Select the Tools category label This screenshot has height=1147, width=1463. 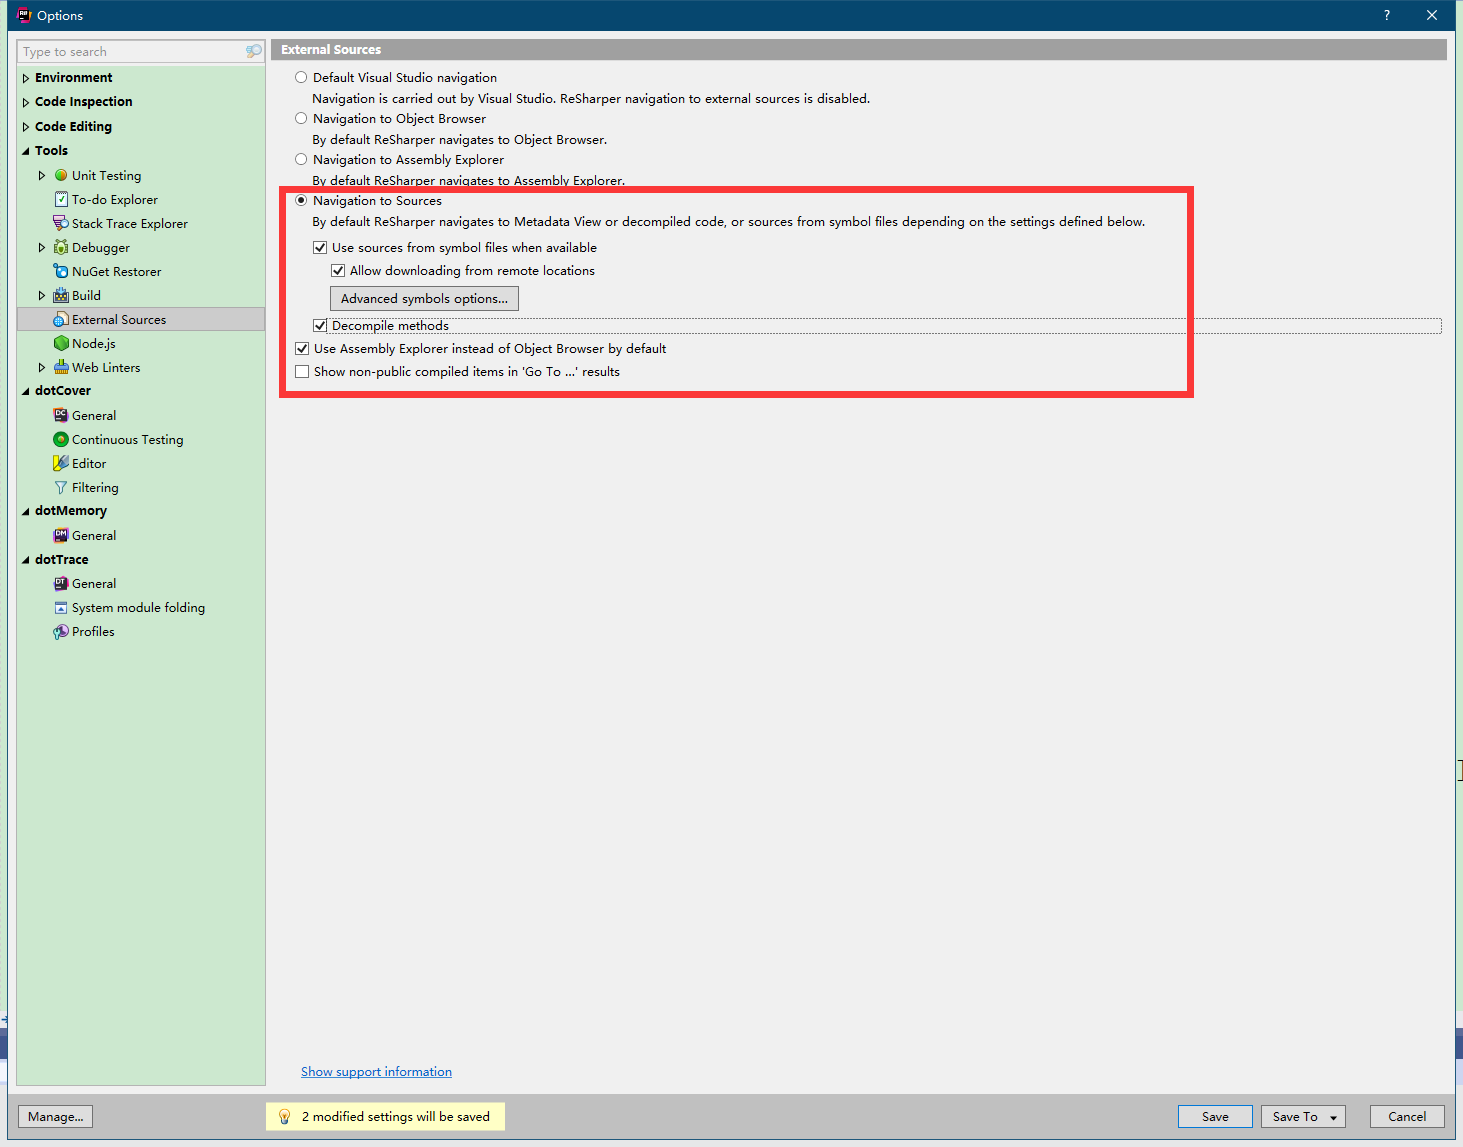point(51,150)
